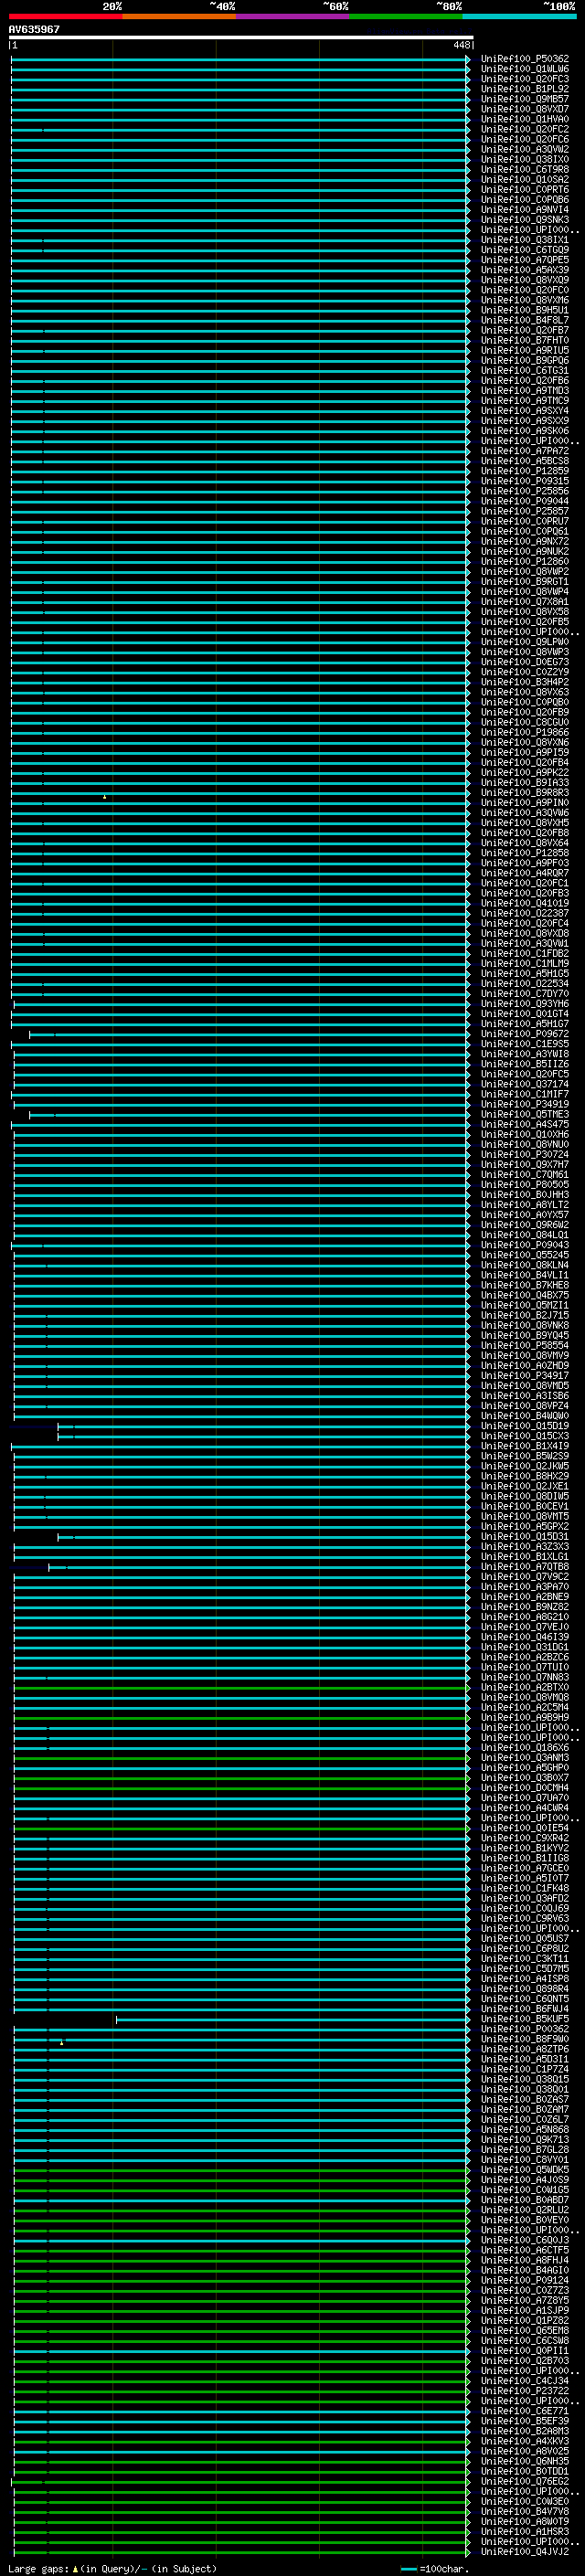Click the =100char. scale legend
Image resolution: width=585 pixels, height=2576 pixels.
point(433,2569)
